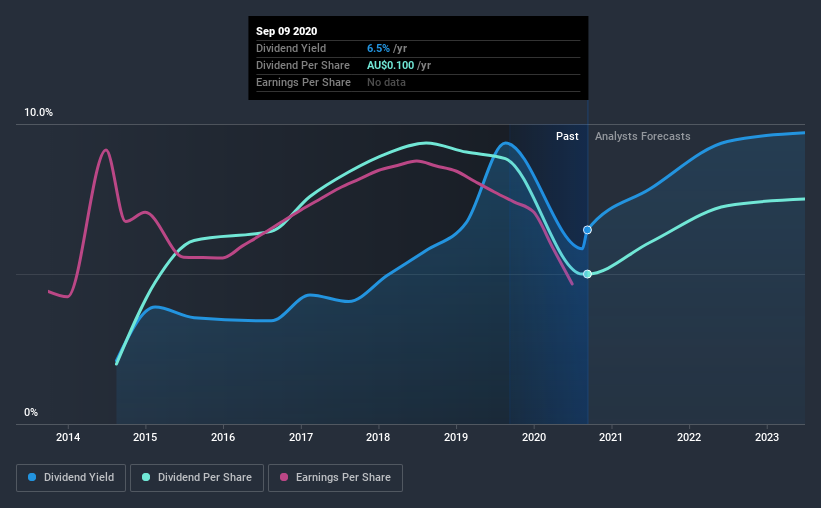Click the 2019 x-axis label
The image size is (821, 508).
point(456,437)
